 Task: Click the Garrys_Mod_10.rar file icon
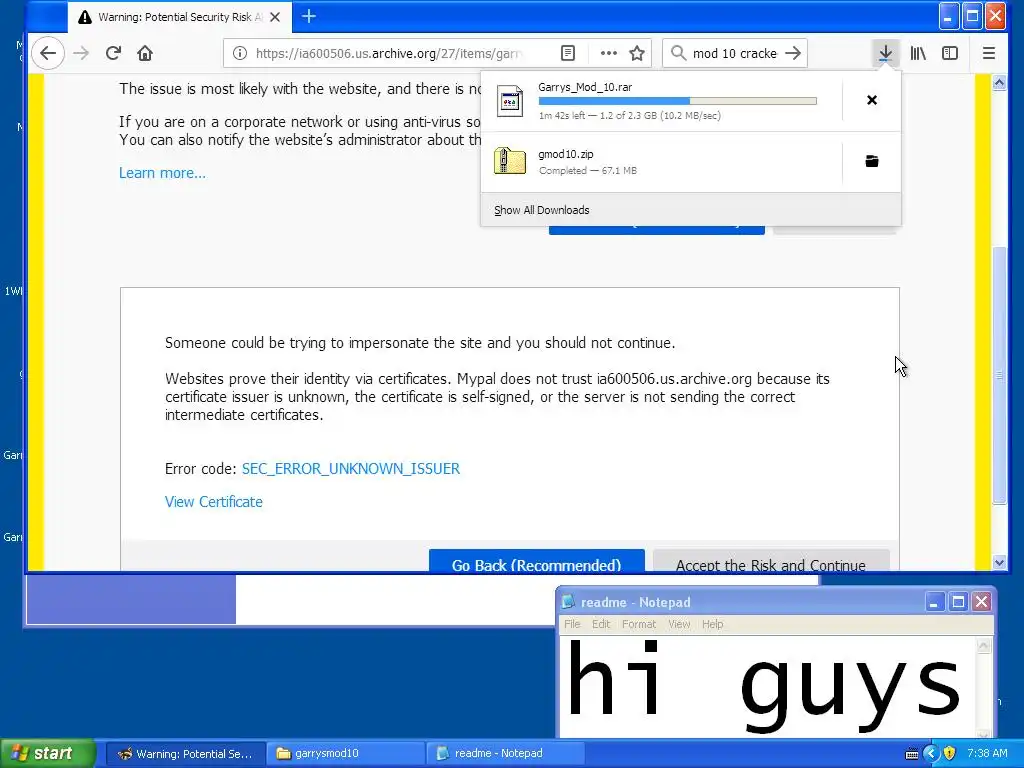click(x=509, y=101)
